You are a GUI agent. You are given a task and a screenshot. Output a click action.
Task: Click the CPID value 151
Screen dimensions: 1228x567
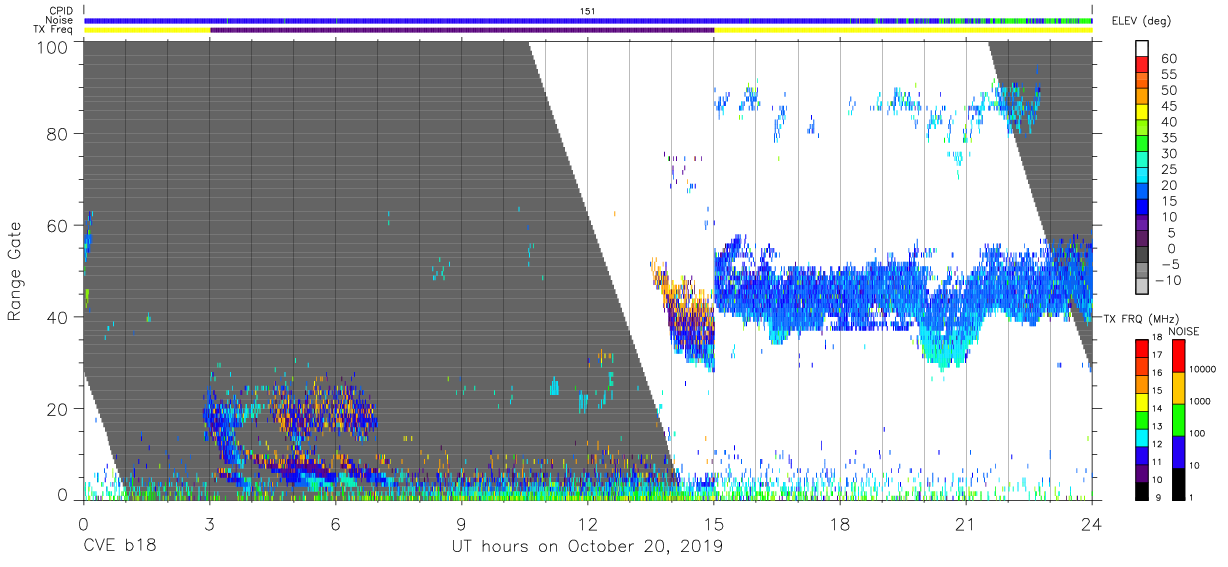588,10
